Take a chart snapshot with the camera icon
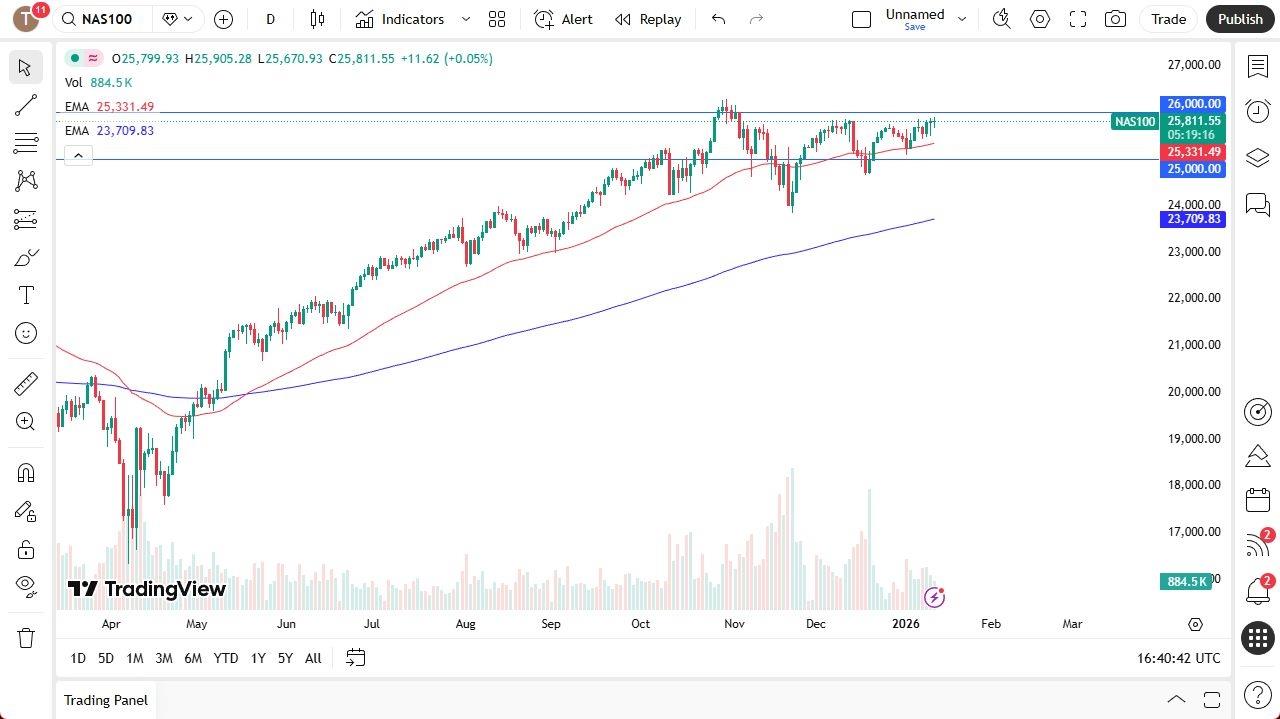The image size is (1280, 719). pyautogui.click(x=1115, y=19)
